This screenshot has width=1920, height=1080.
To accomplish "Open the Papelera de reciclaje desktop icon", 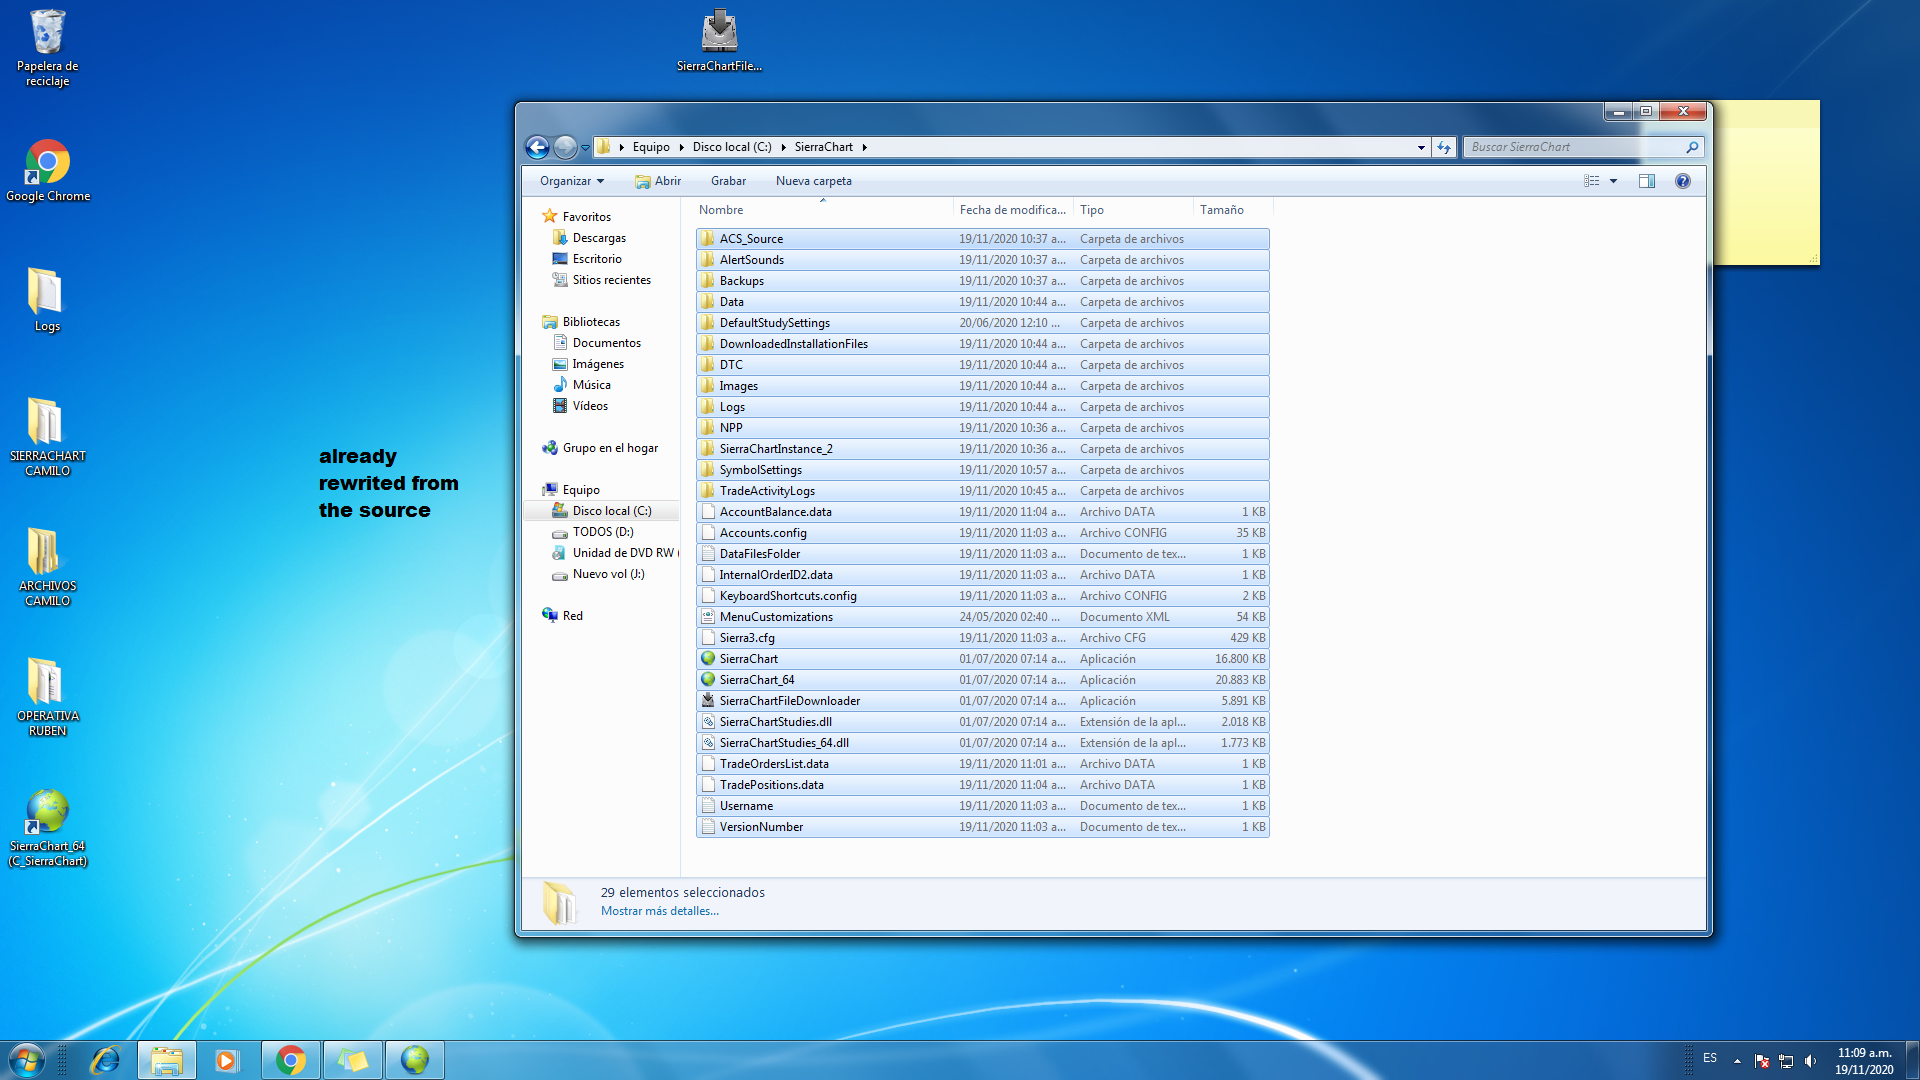I will click(x=47, y=48).
